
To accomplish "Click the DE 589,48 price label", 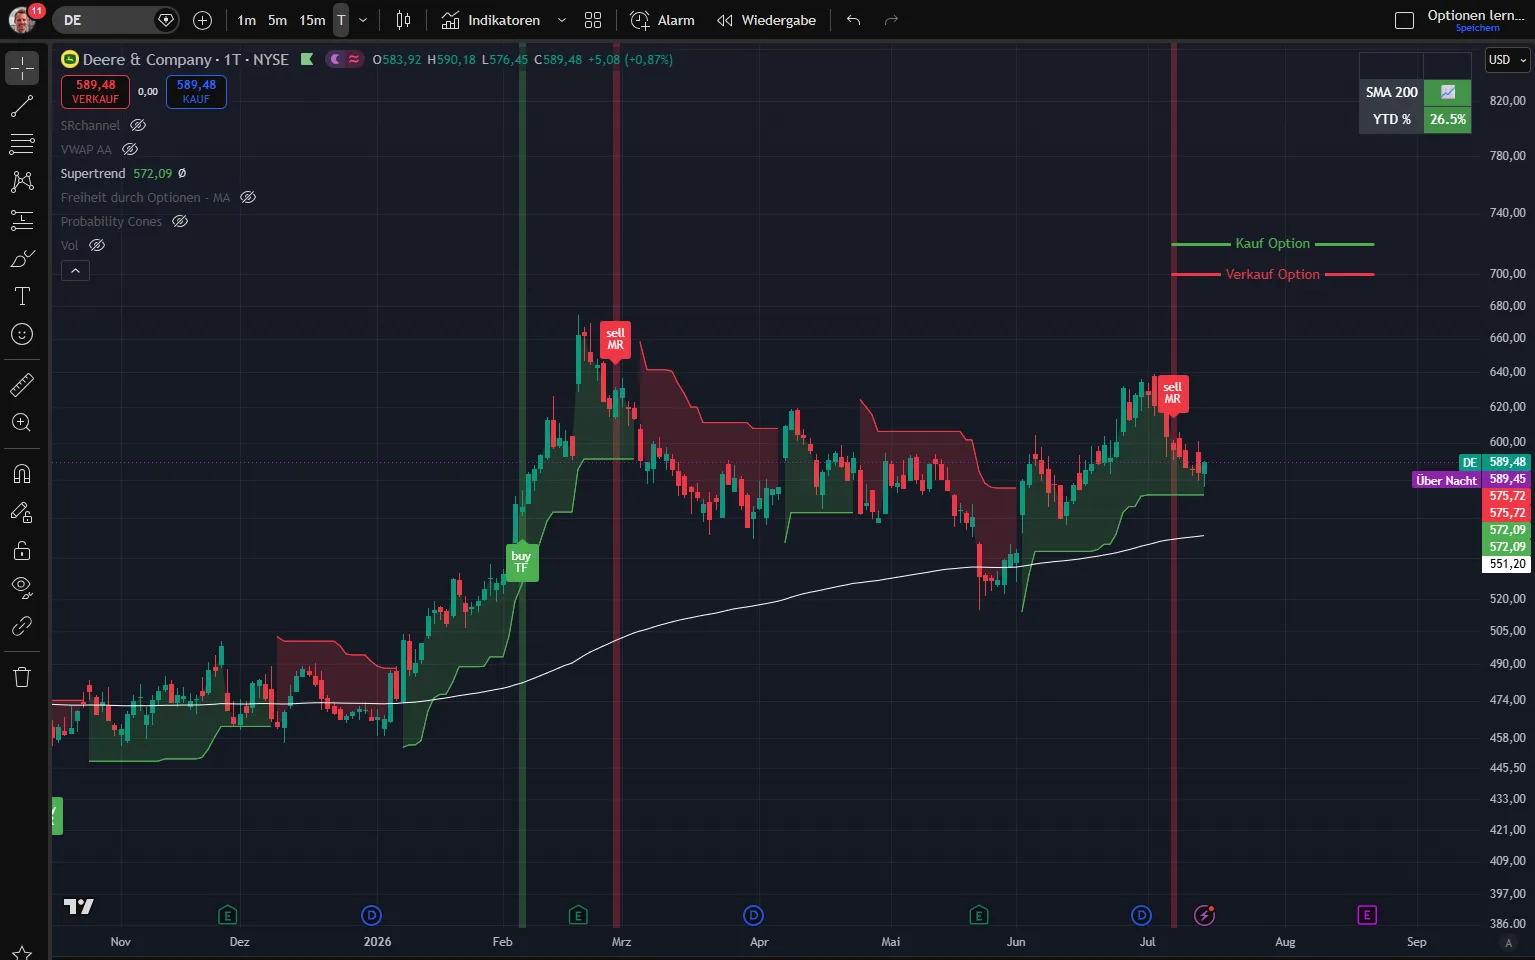I will (1494, 462).
